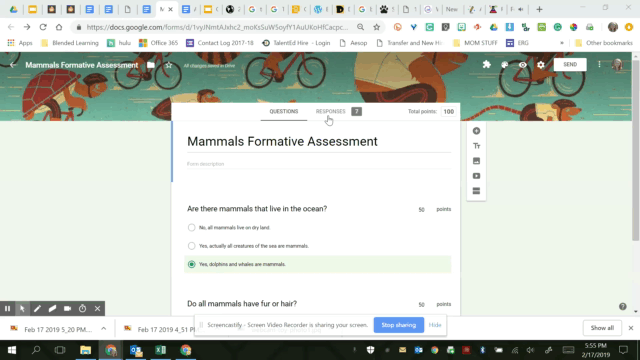Open Other bookmarks folder
Screen dimensions: 640x360
604,43
